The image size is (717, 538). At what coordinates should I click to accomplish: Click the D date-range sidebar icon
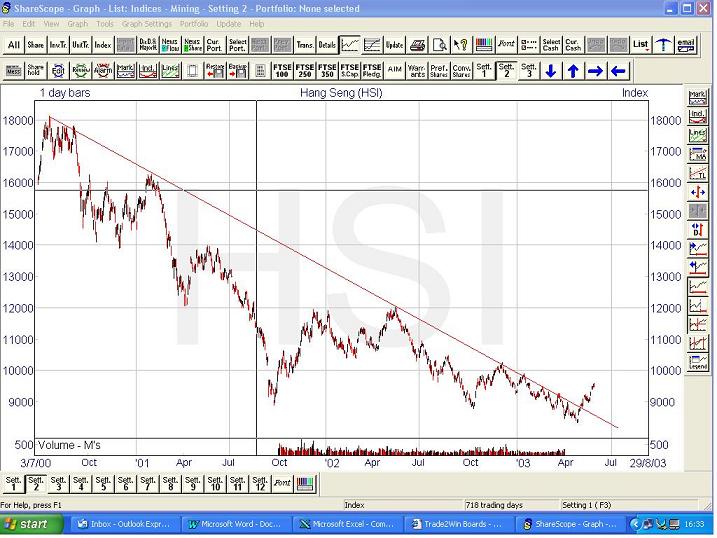click(x=698, y=230)
